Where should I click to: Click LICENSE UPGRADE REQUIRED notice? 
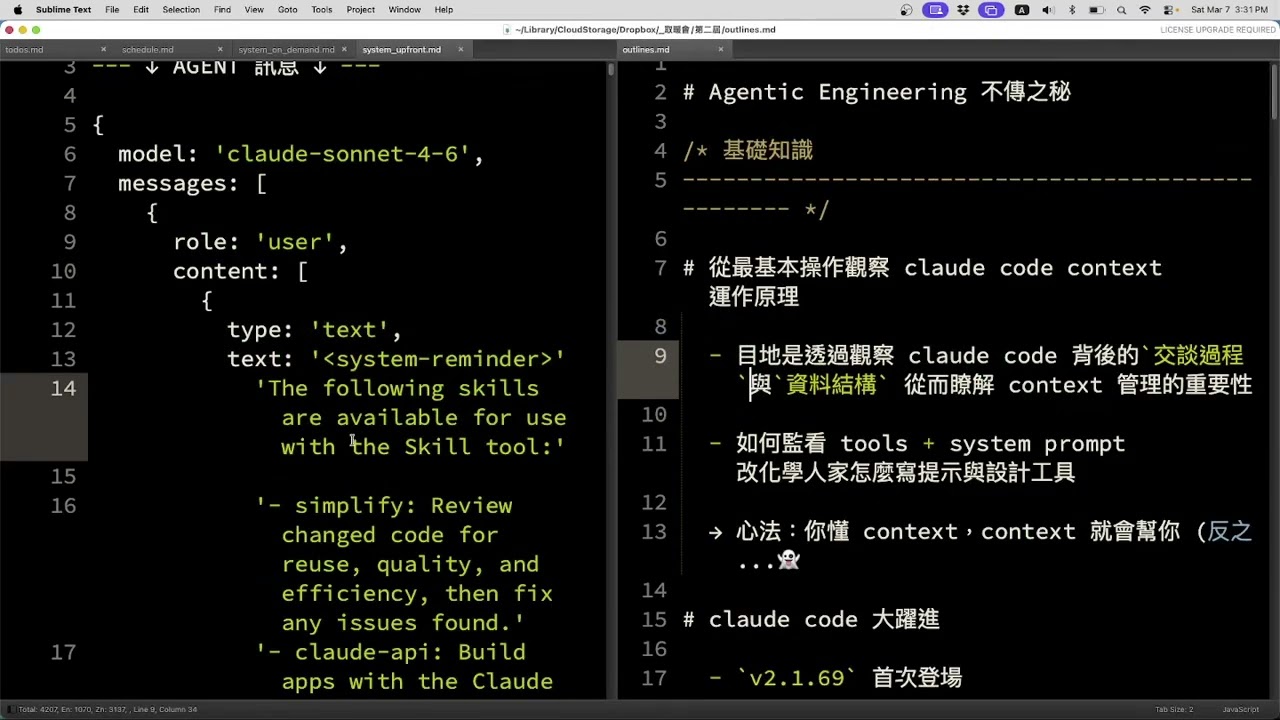(x=1217, y=30)
